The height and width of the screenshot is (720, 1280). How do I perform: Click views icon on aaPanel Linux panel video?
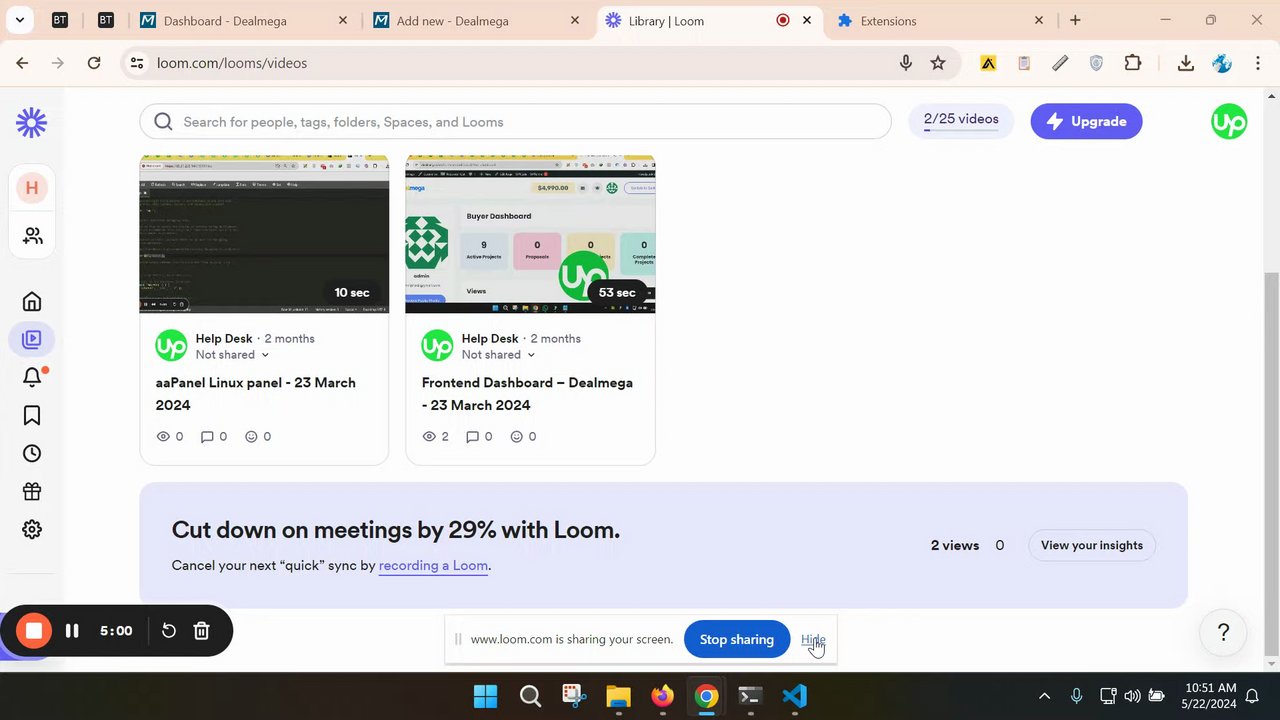pyautogui.click(x=164, y=437)
